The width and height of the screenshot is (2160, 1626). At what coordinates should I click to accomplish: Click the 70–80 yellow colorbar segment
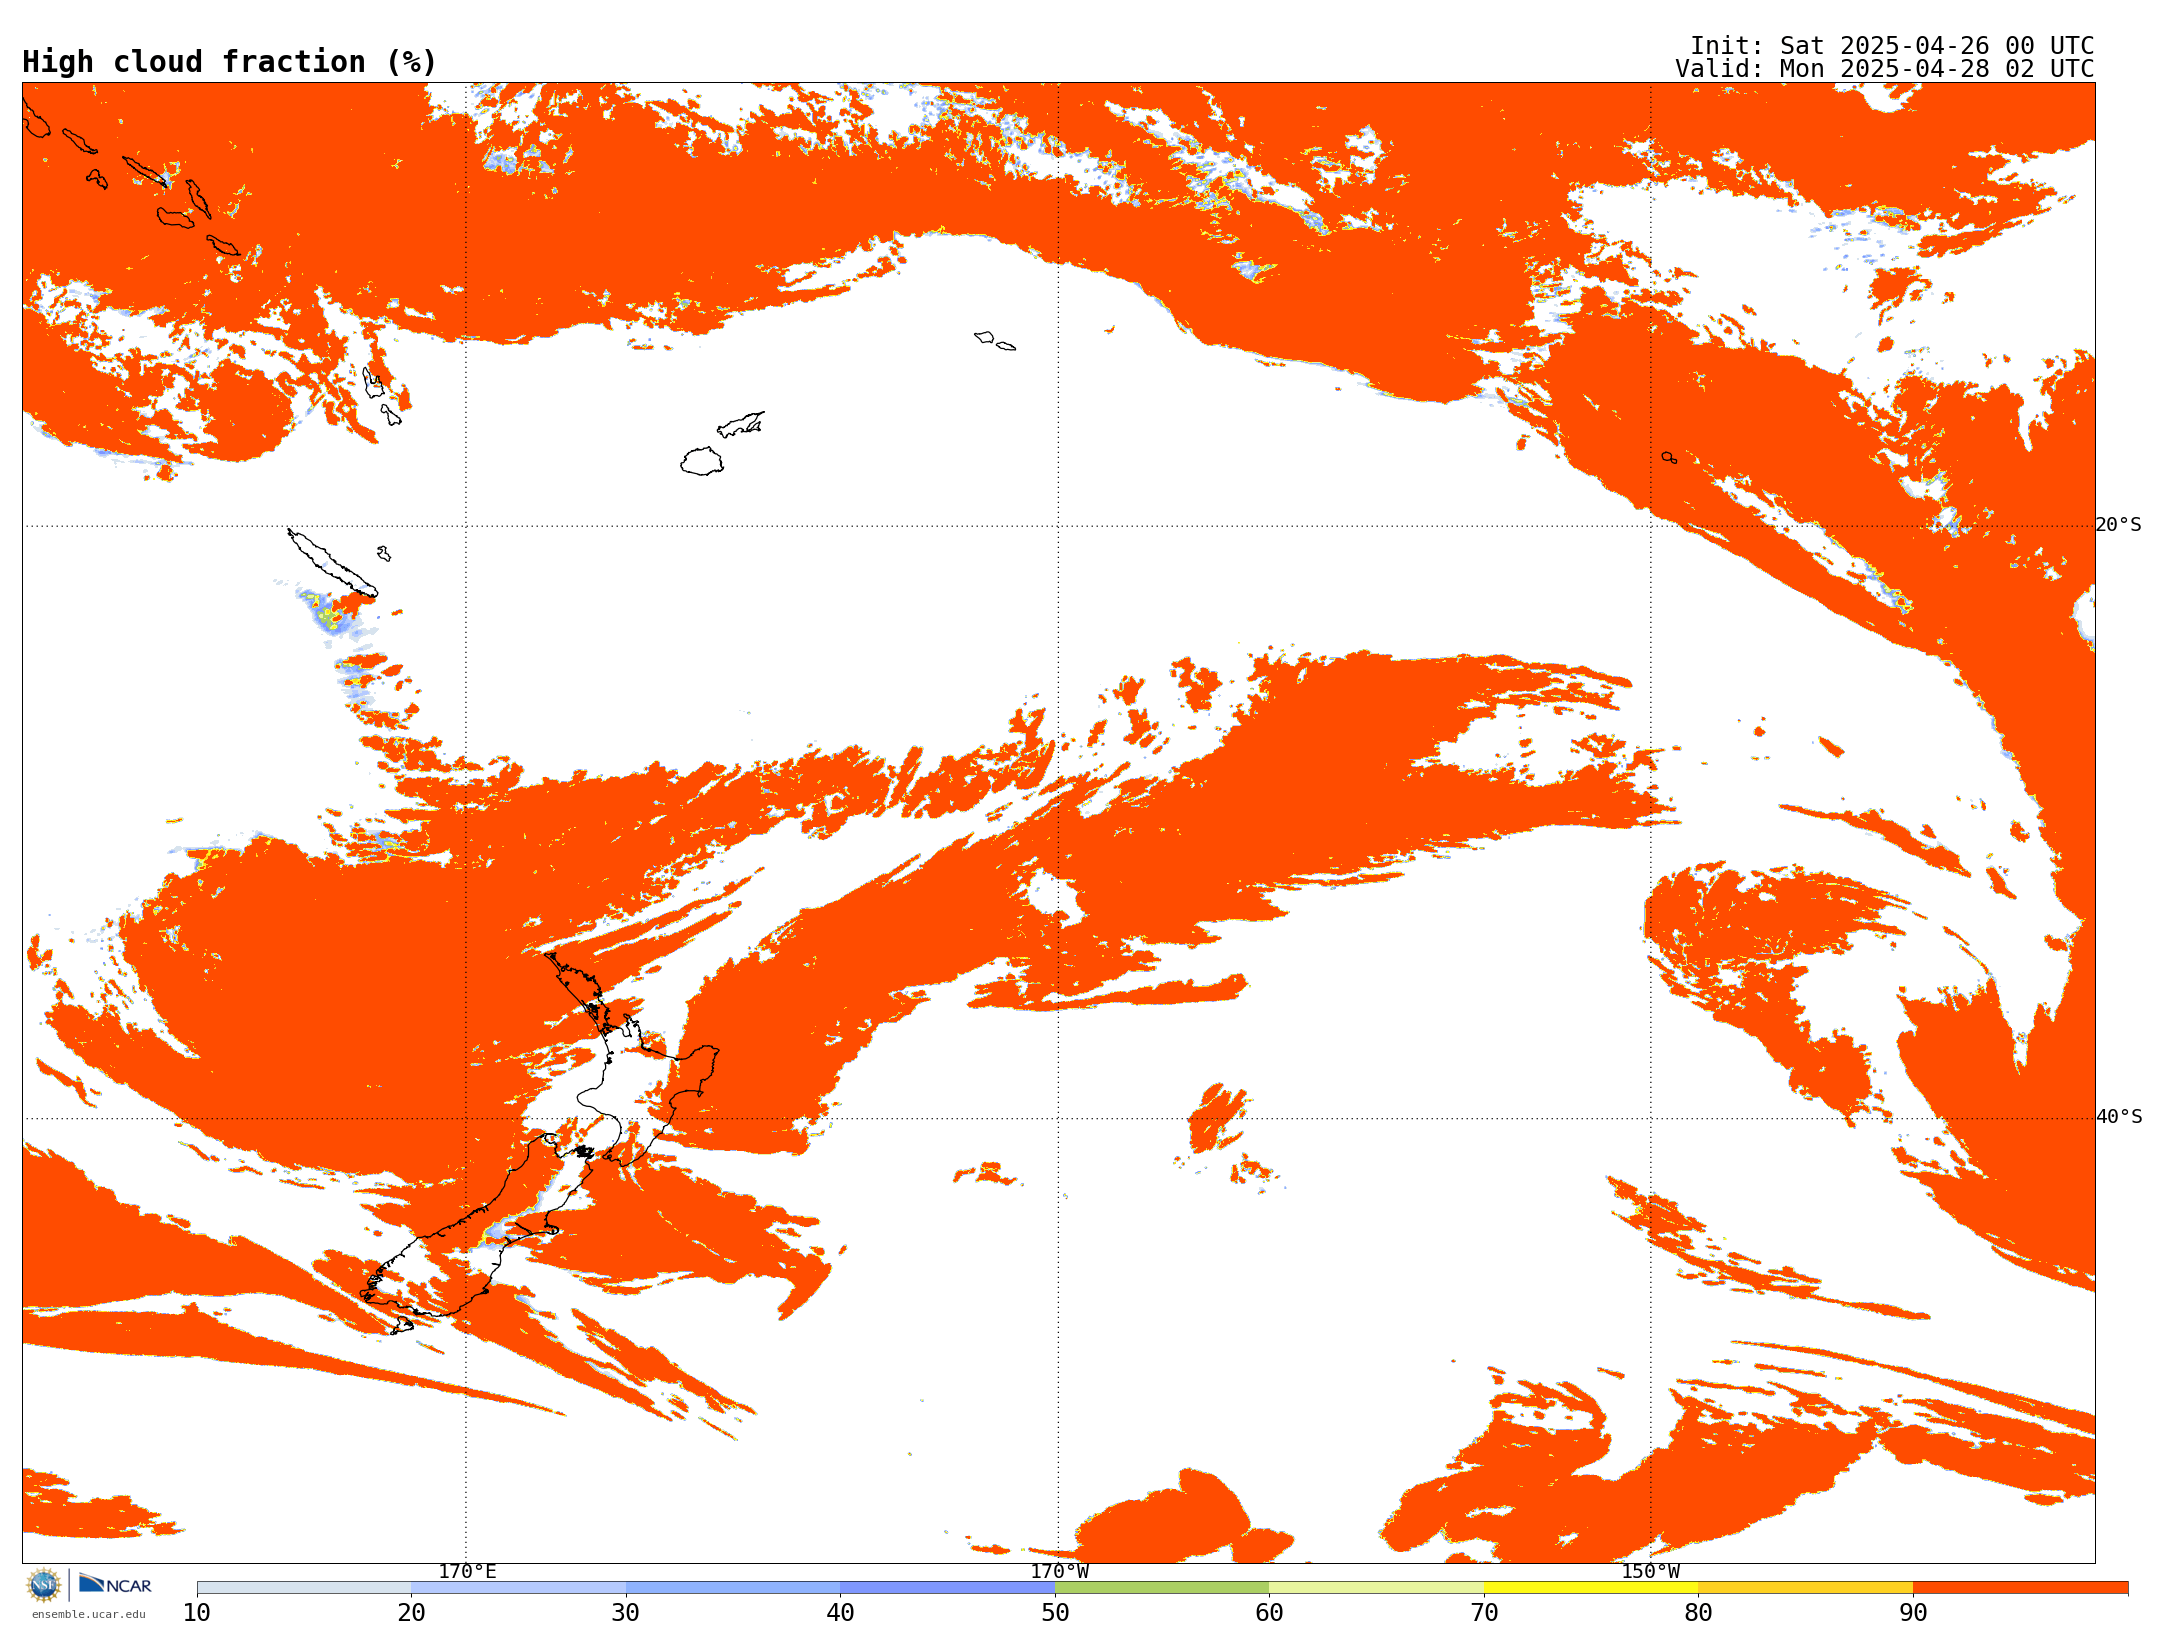click(x=1591, y=1588)
